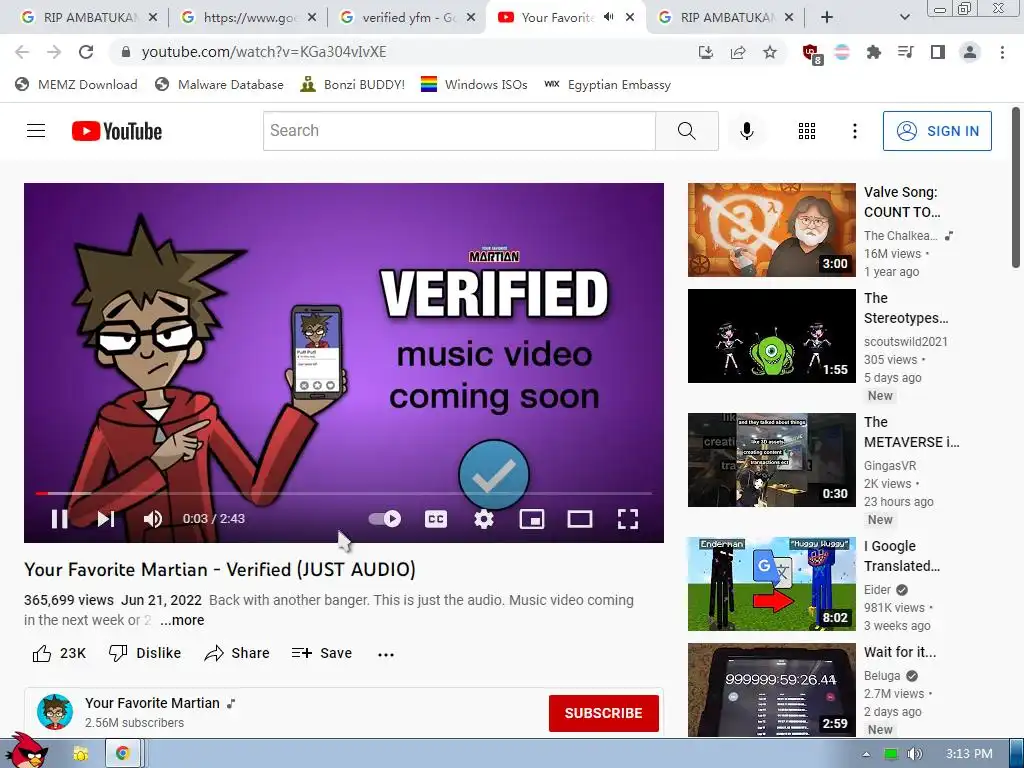Image resolution: width=1024 pixels, height=768 pixels.
Task: Open player settings gear
Action: tap(484, 519)
